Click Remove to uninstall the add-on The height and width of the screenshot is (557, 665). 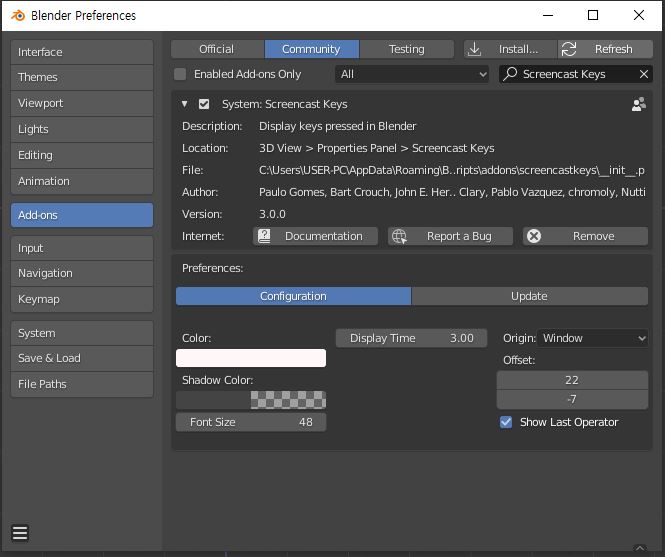[x=585, y=236]
